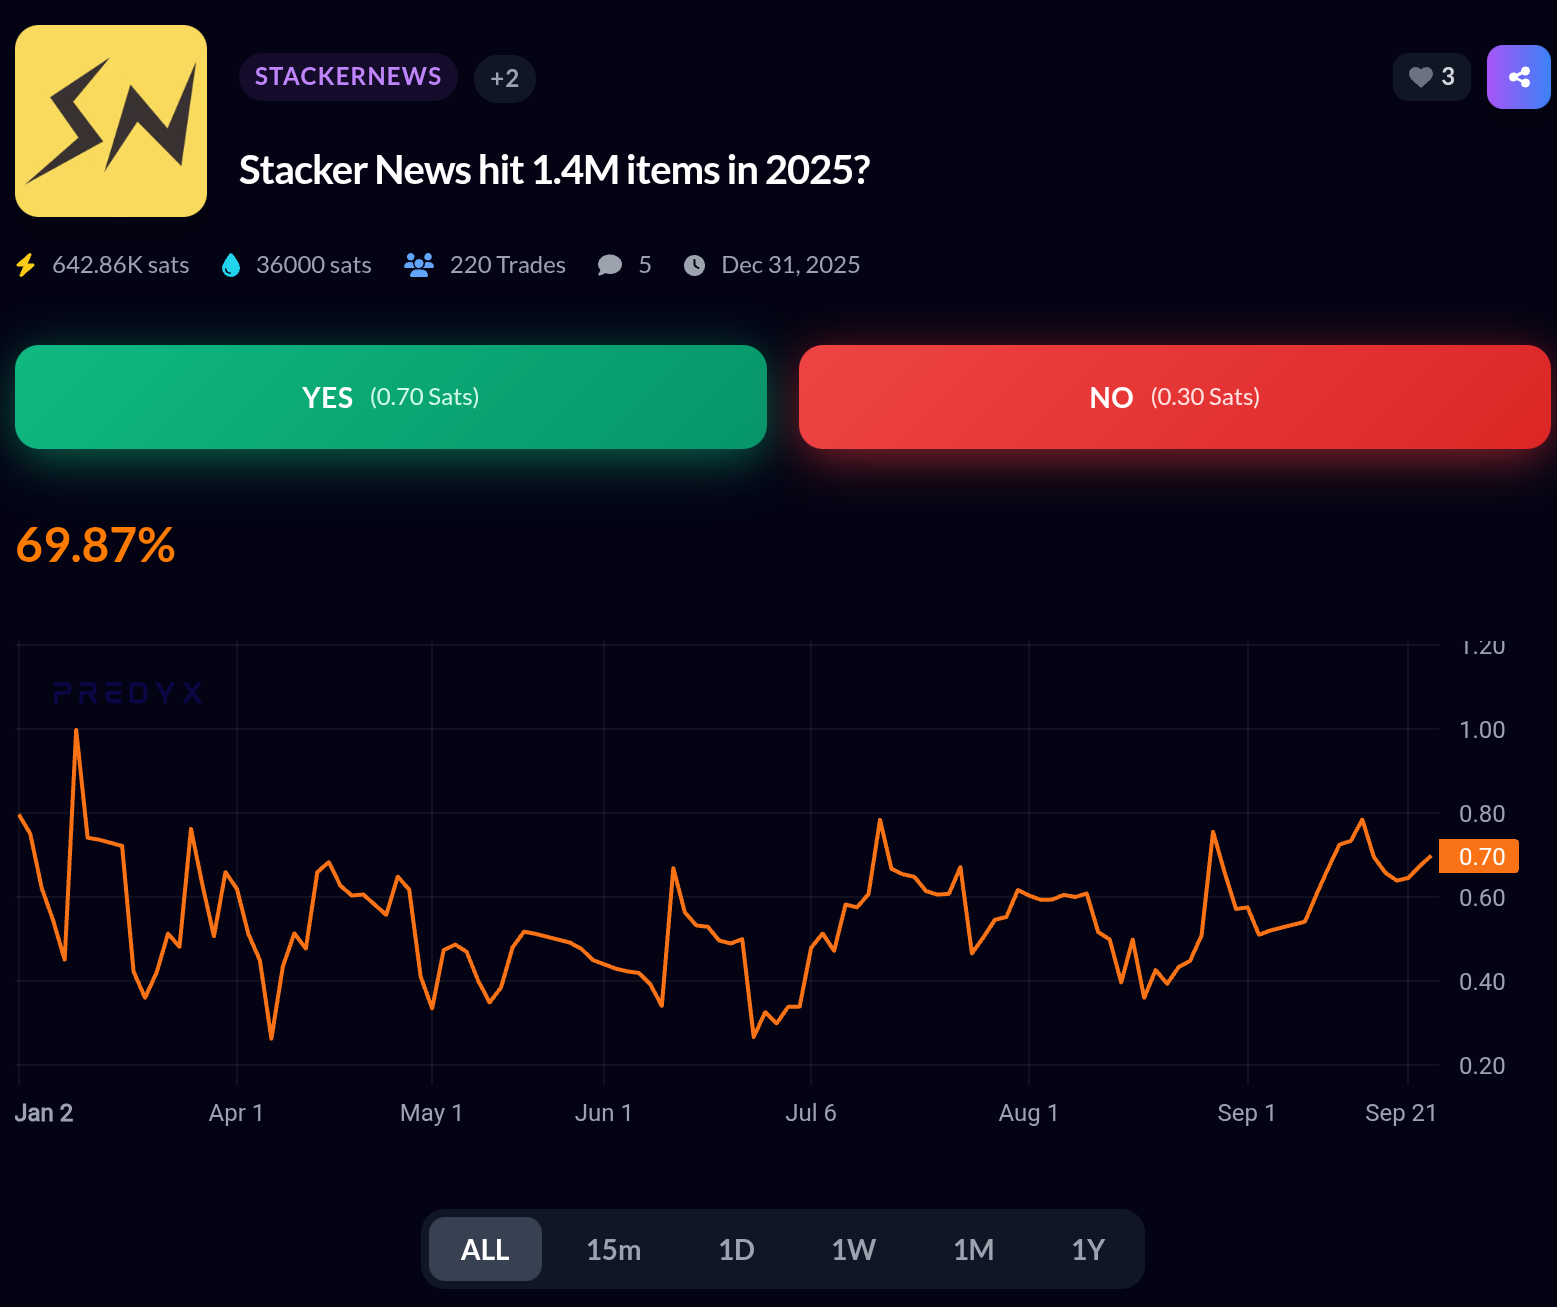Screen dimensions: 1557x1307
Task: Click the lightning bolt volume icon
Action: [x=26, y=265]
